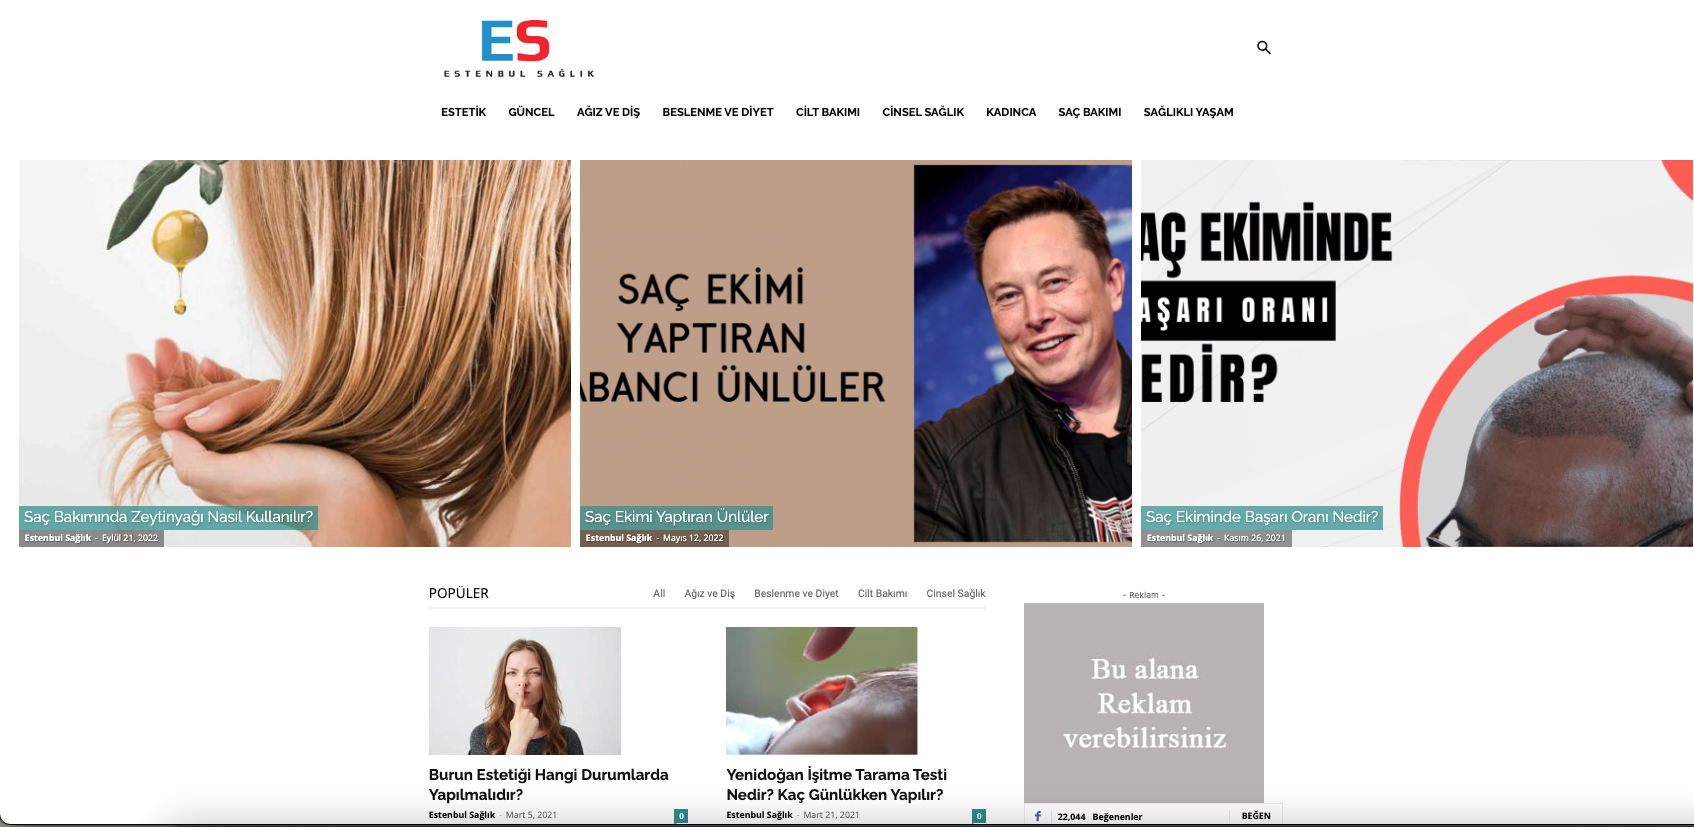Navigate to SAĞLIKLI YAŞAM section
Image resolution: width=1694 pixels, height=827 pixels.
click(1188, 112)
